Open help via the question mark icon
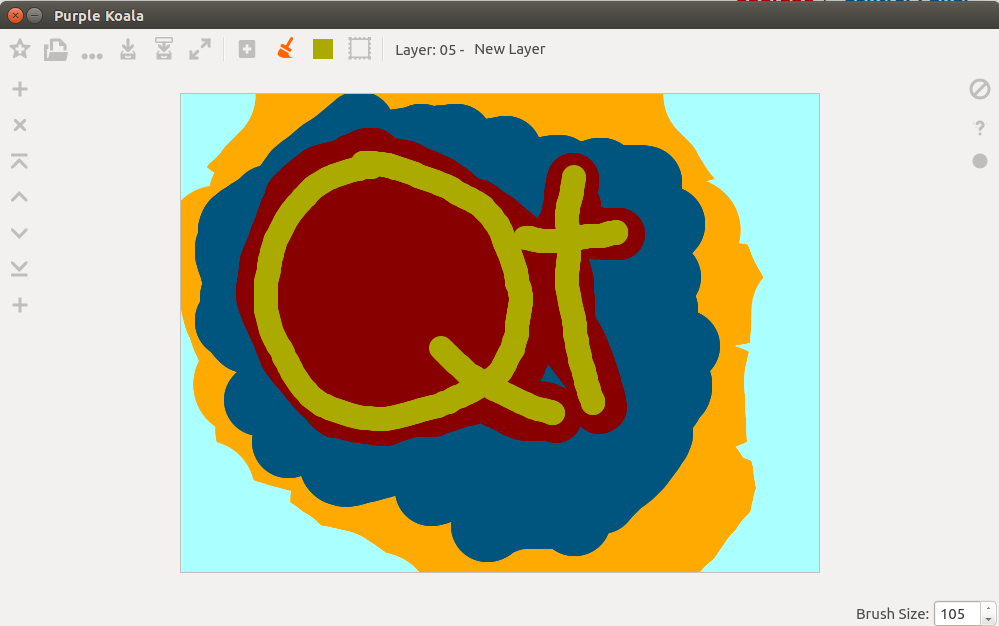This screenshot has width=999, height=626. [x=980, y=128]
